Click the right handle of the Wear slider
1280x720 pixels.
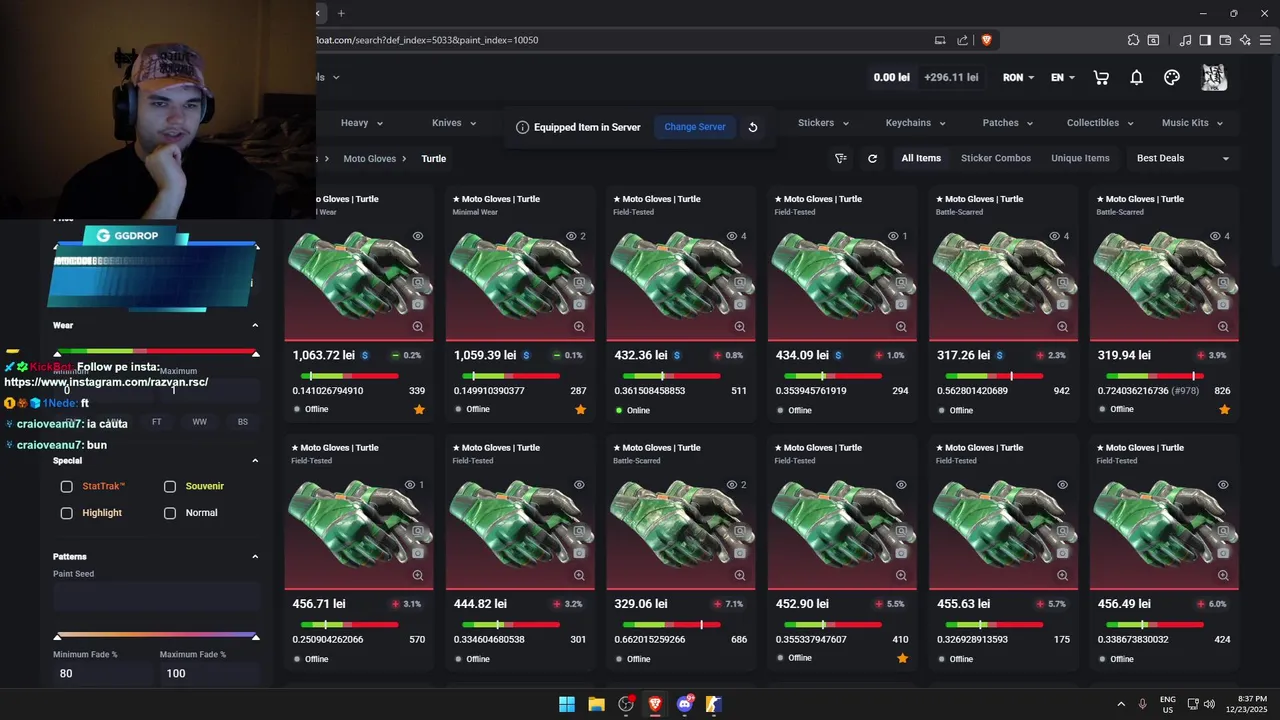[255, 354]
